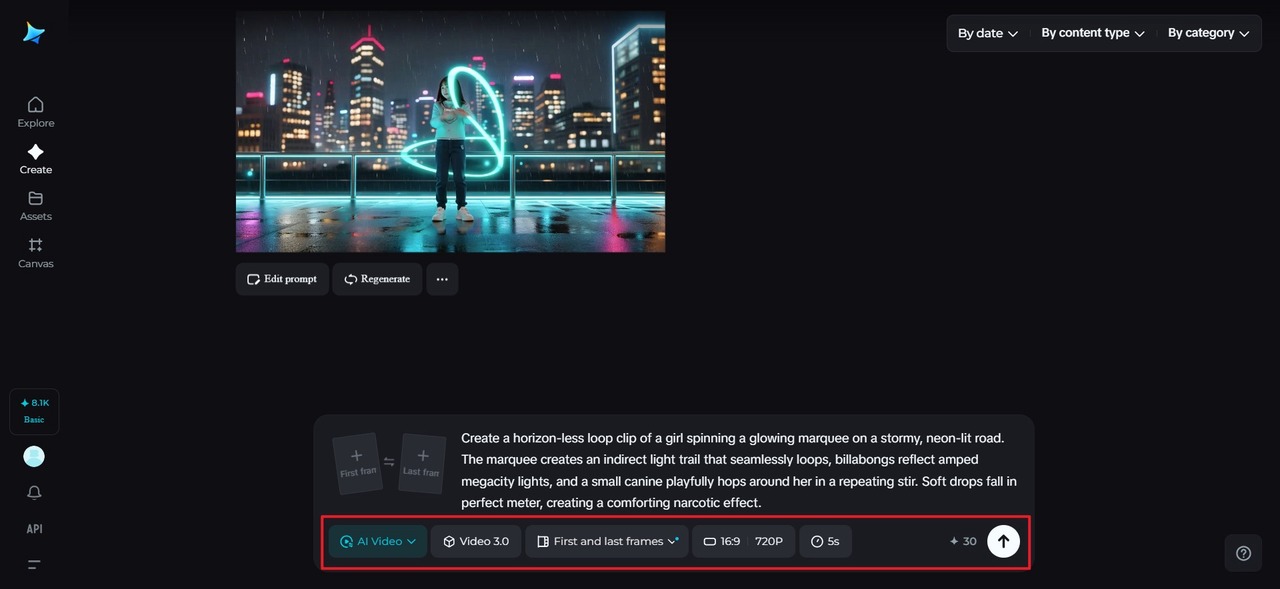The width and height of the screenshot is (1280, 589).
Task: Click the generated neon city video thumbnail
Action: click(x=450, y=132)
